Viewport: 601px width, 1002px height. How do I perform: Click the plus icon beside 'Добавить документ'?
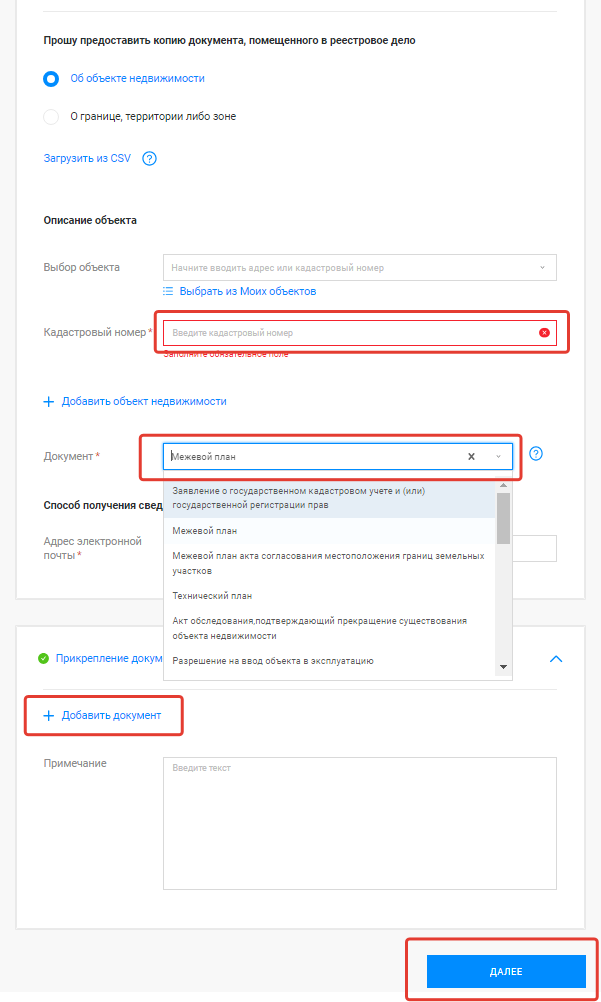[49, 716]
